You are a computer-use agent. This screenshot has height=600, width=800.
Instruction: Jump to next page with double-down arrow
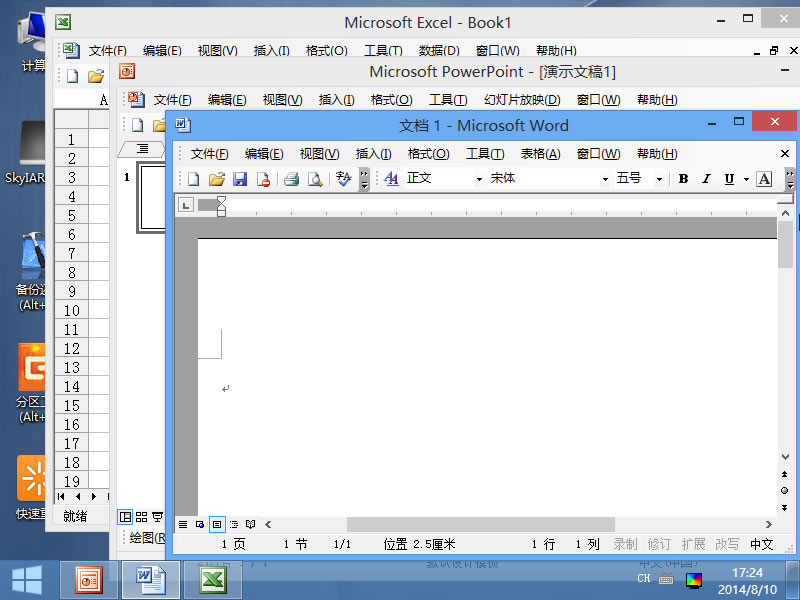pos(784,508)
